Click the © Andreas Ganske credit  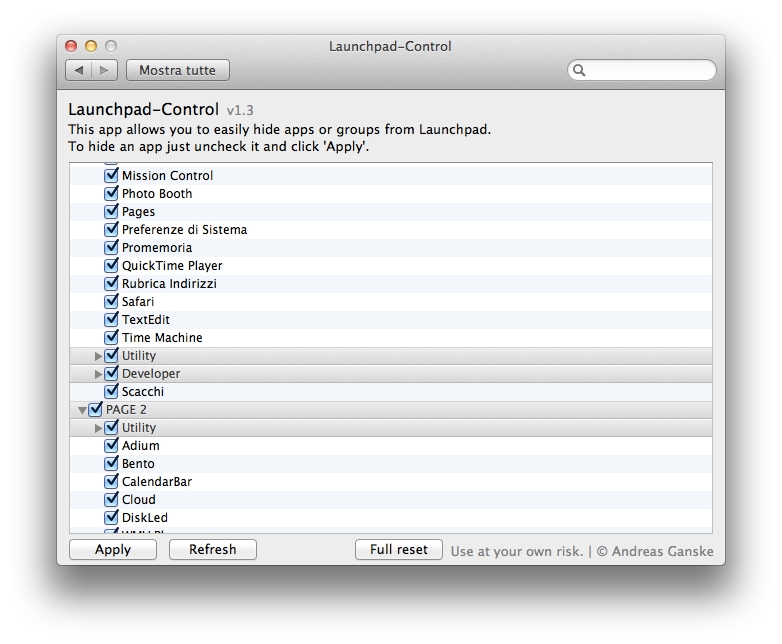tap(655, 551)
